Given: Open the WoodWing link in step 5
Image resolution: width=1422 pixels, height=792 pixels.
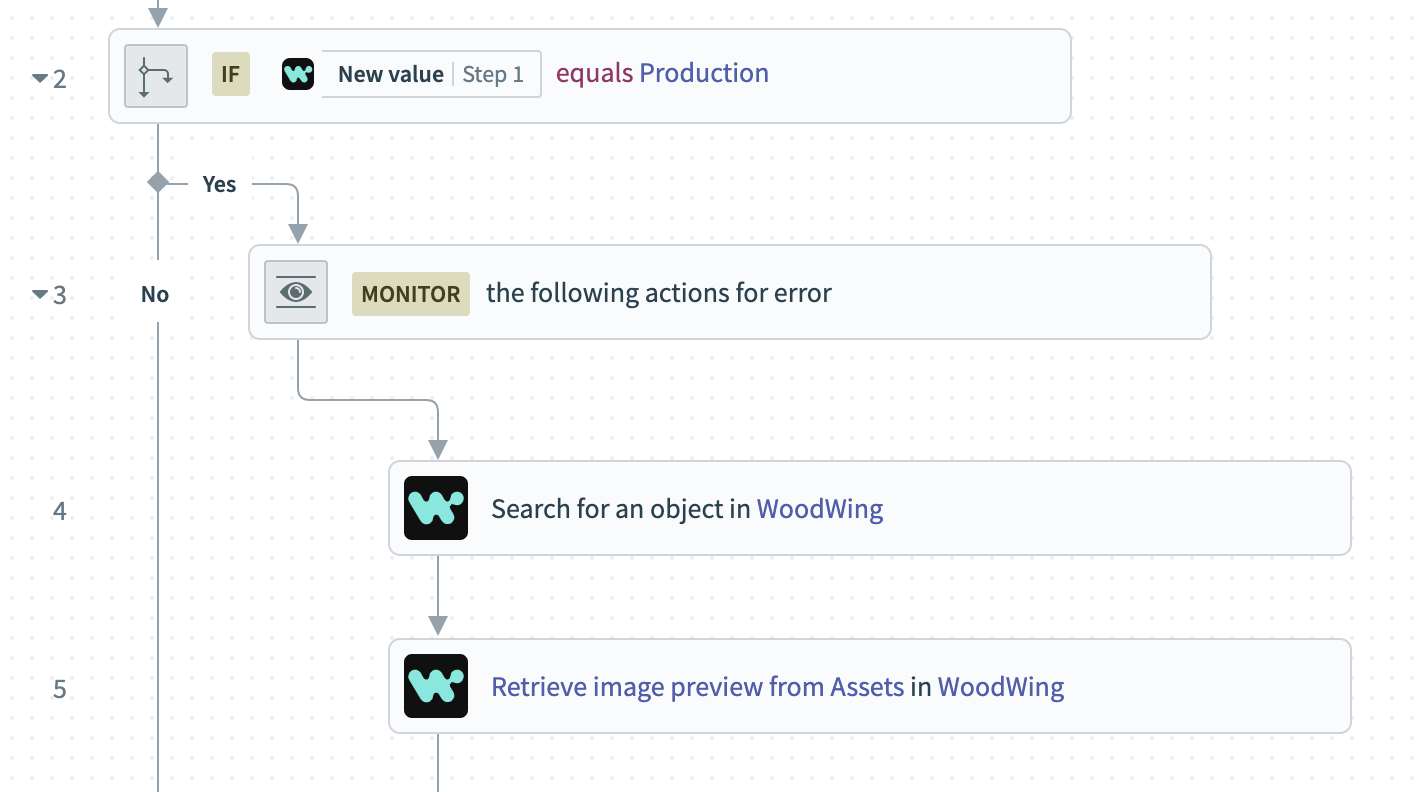Looking at the screenshot, I should [x=1001, y=687].
